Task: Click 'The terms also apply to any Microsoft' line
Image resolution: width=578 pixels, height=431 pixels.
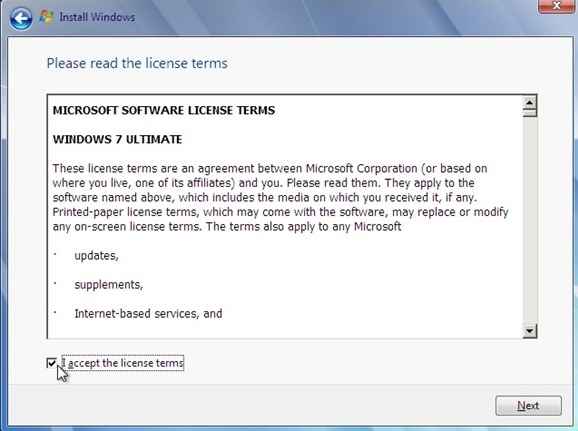Action: click(x=303, y=226)
